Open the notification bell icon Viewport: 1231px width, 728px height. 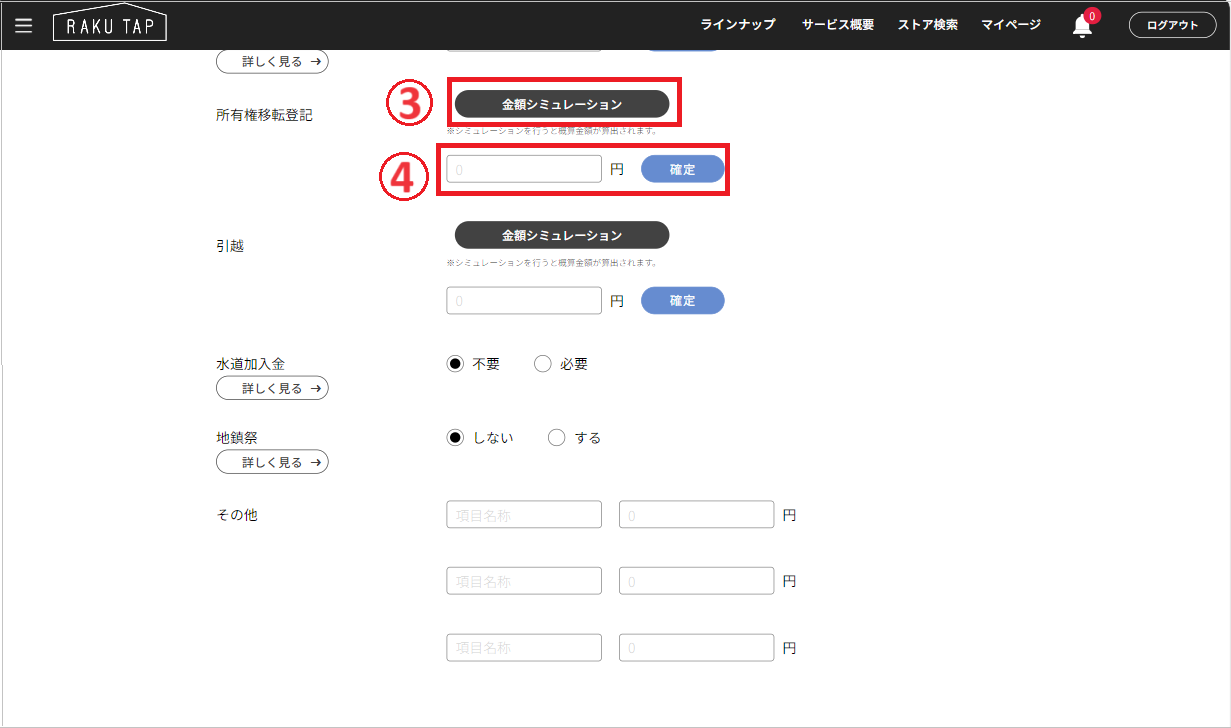[x=1082, y=26]
